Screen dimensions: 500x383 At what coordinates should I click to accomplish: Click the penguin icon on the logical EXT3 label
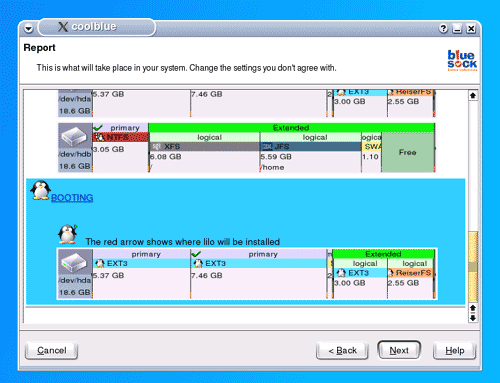pos(341,273)
